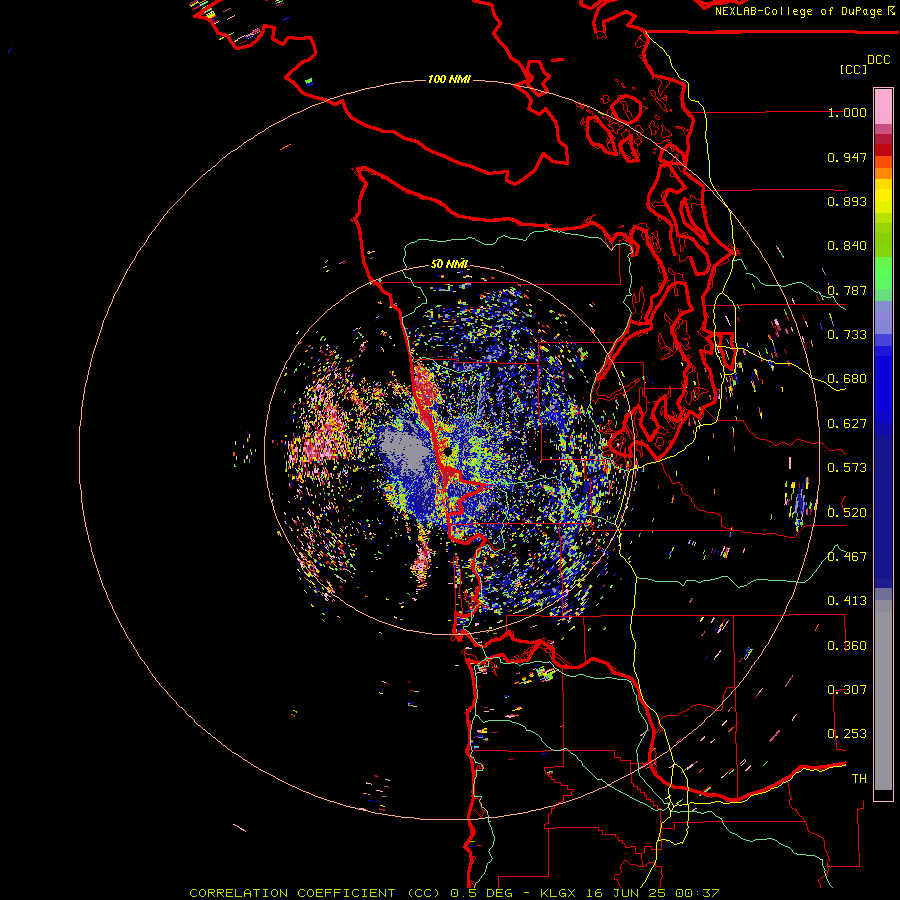Click the pink top segment of the color bar
The height and width of the screenshot is (900, 900).
(883, 106)
